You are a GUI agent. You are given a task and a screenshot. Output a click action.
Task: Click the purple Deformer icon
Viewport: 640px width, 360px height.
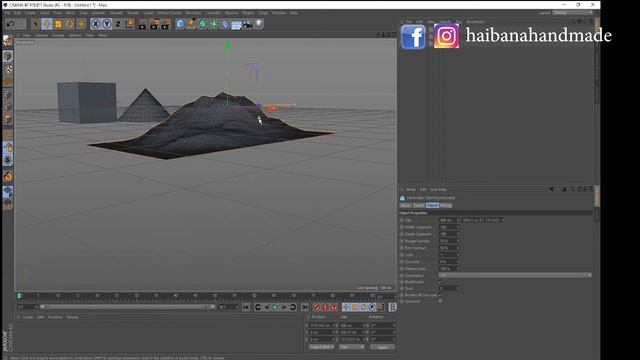[225, 24]
